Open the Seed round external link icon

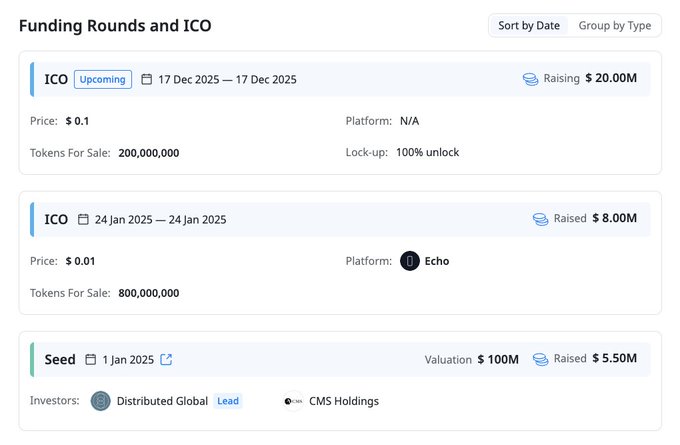tap(166, 359)
